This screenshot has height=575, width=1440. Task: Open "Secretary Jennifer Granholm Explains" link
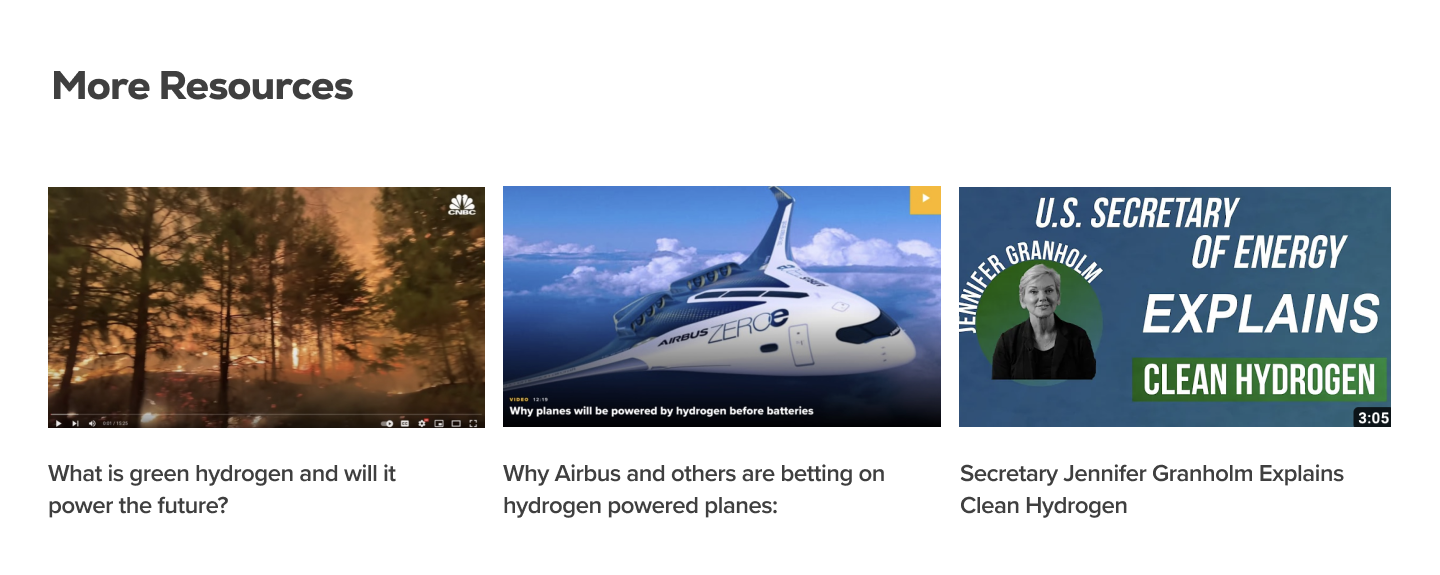(1152, 489)
